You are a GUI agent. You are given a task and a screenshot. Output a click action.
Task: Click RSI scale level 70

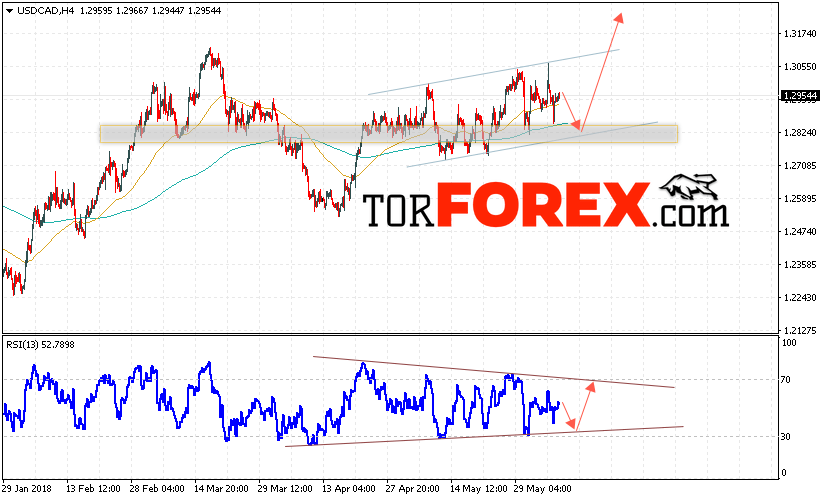[x=785, y=380]
